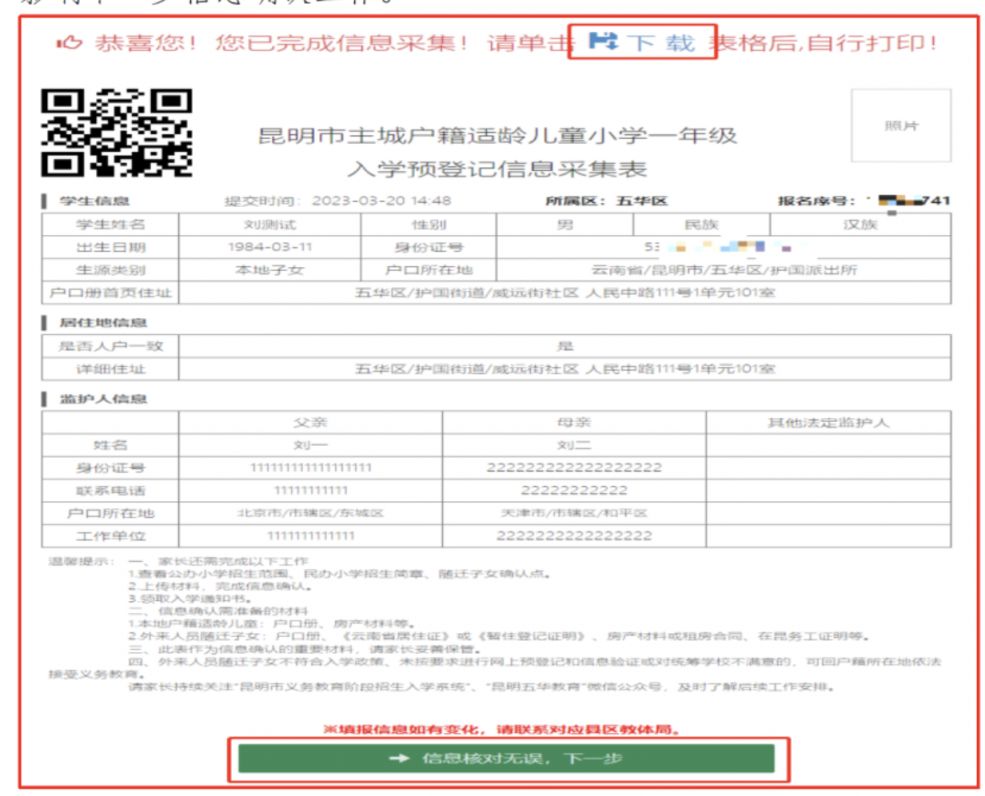985x796 pixels.
Task: Click the 监护人信息 section heading
Action: (103, 399)
